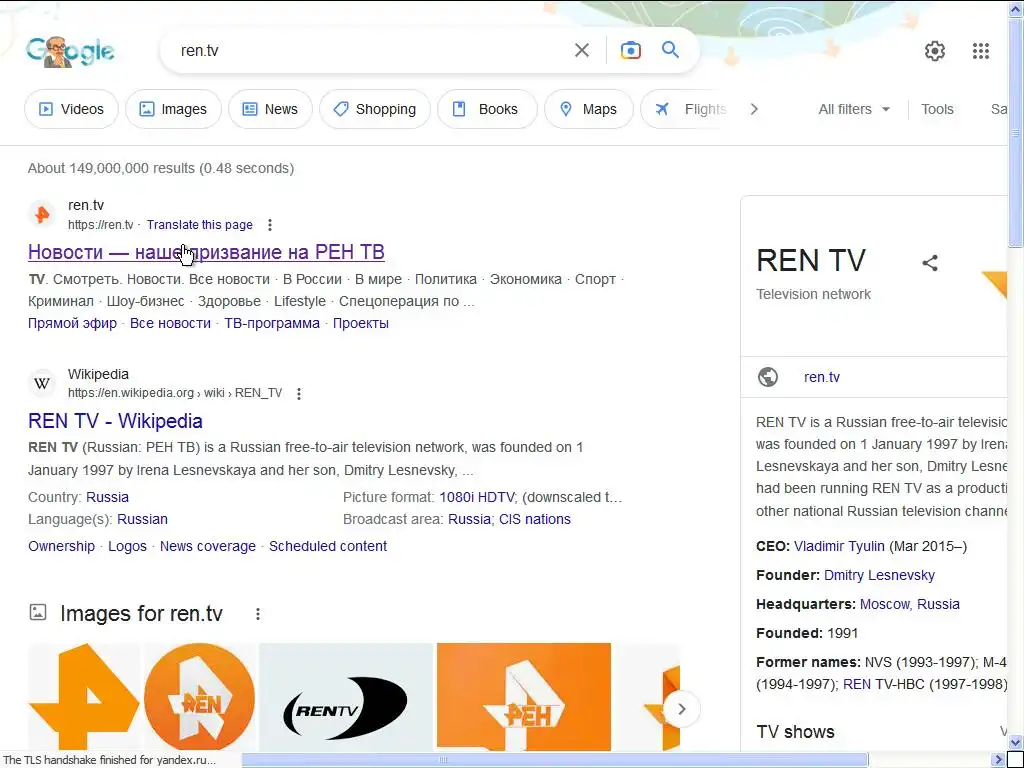Image resolution: width=1024 pixels, height=768 pixels.
Task: Click Translate this page link
Action: 199,225
